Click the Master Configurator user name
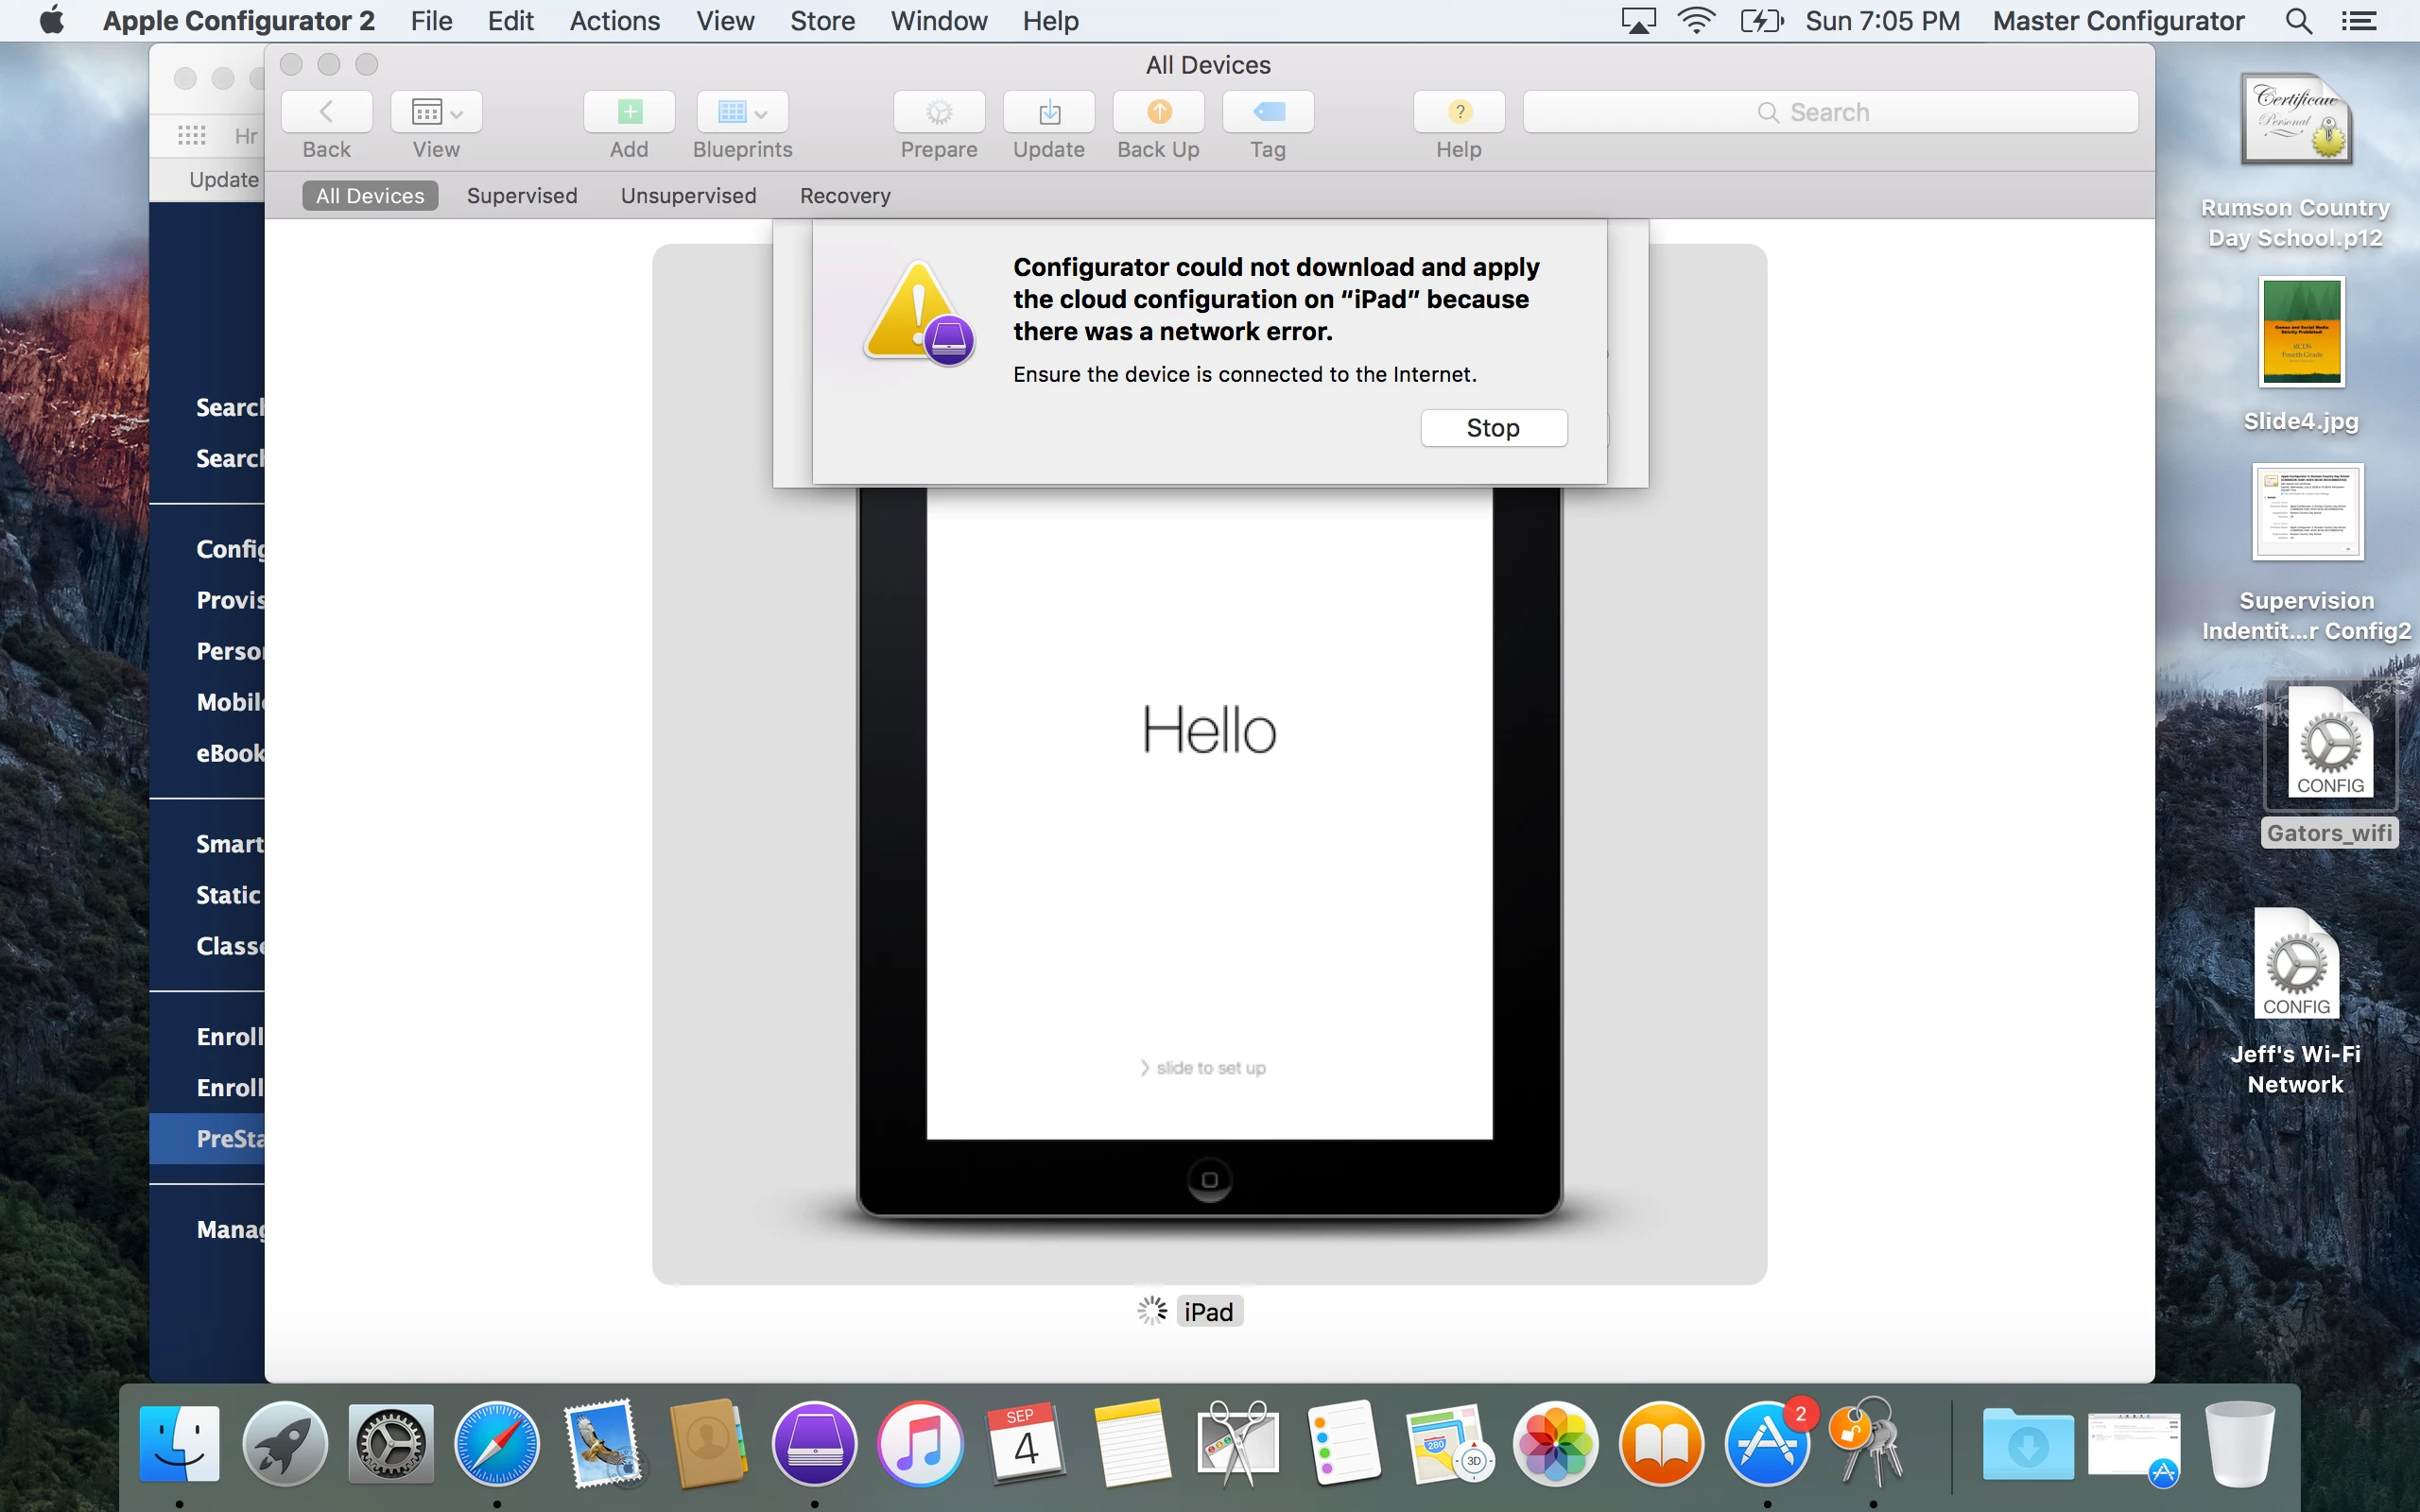This screenshot has height=1512, width=2420. pyautogui.click(x=2118, y=20)
